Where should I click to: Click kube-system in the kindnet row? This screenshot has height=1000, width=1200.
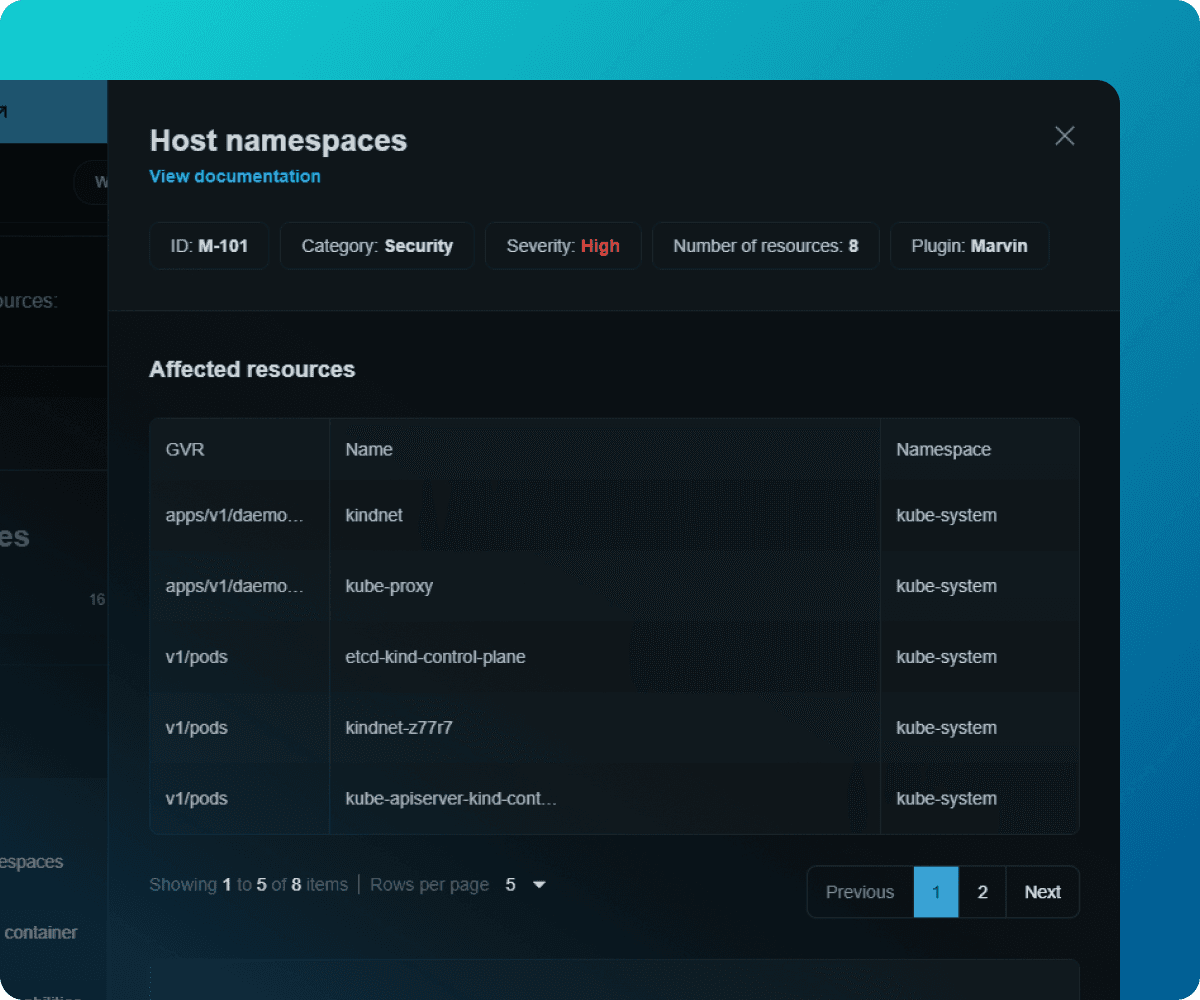[x=946, y=516]
